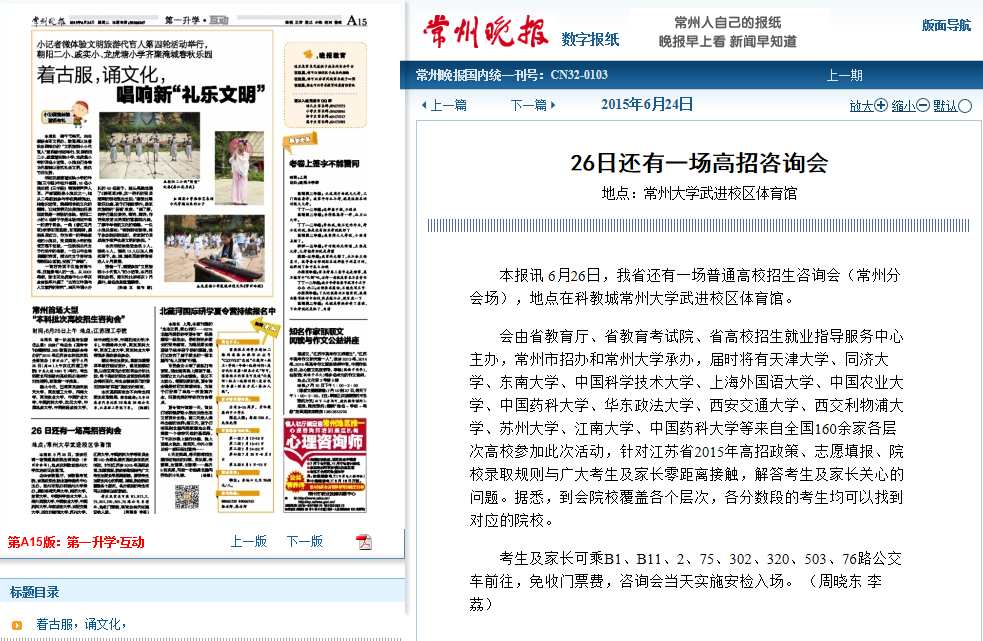The width and height of the screenshot is (983, 641).
Task: Open the 着古服,诵文化 title list entry
Action: coord(79,625)
